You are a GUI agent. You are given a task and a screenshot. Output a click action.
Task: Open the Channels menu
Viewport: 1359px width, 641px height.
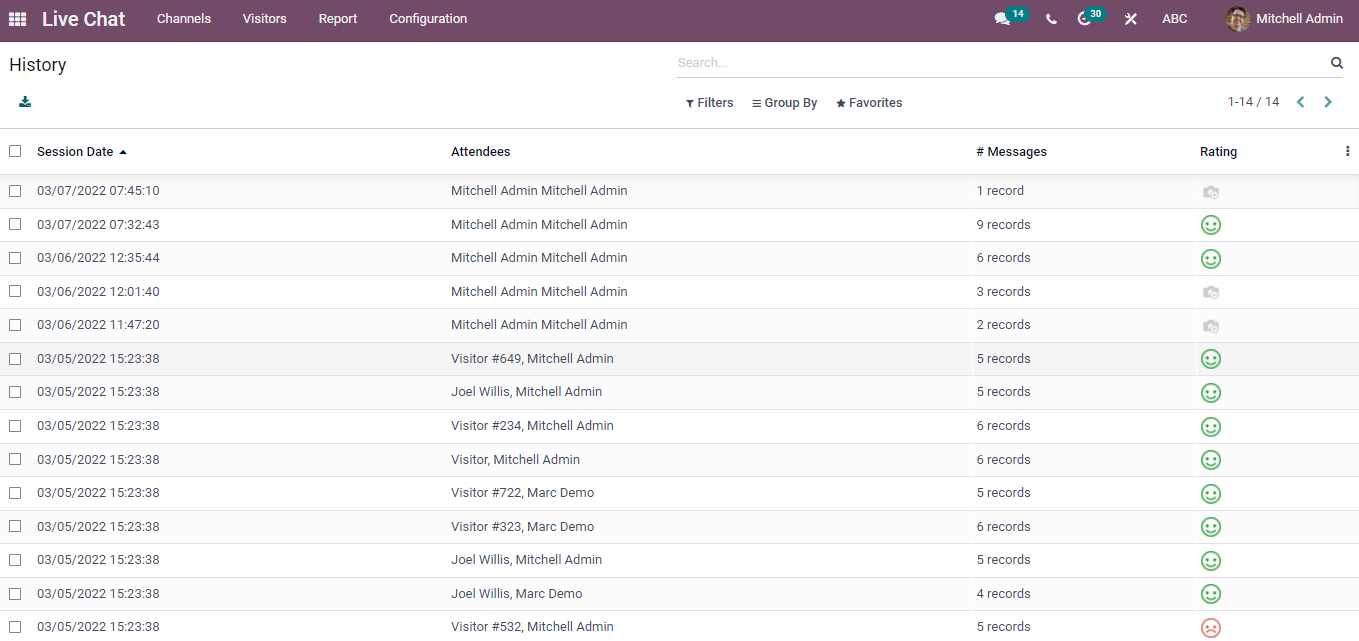pyautogui.click(x=184, y=19)
